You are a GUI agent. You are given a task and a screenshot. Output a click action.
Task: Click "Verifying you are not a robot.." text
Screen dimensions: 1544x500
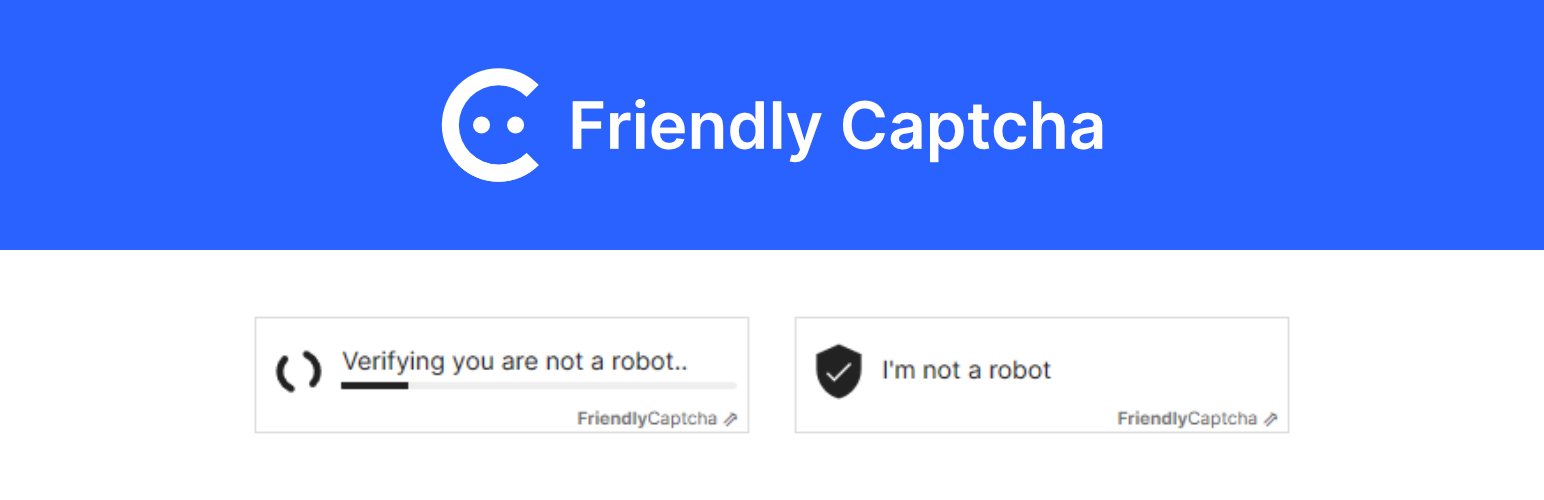click(x=514, y=361)
